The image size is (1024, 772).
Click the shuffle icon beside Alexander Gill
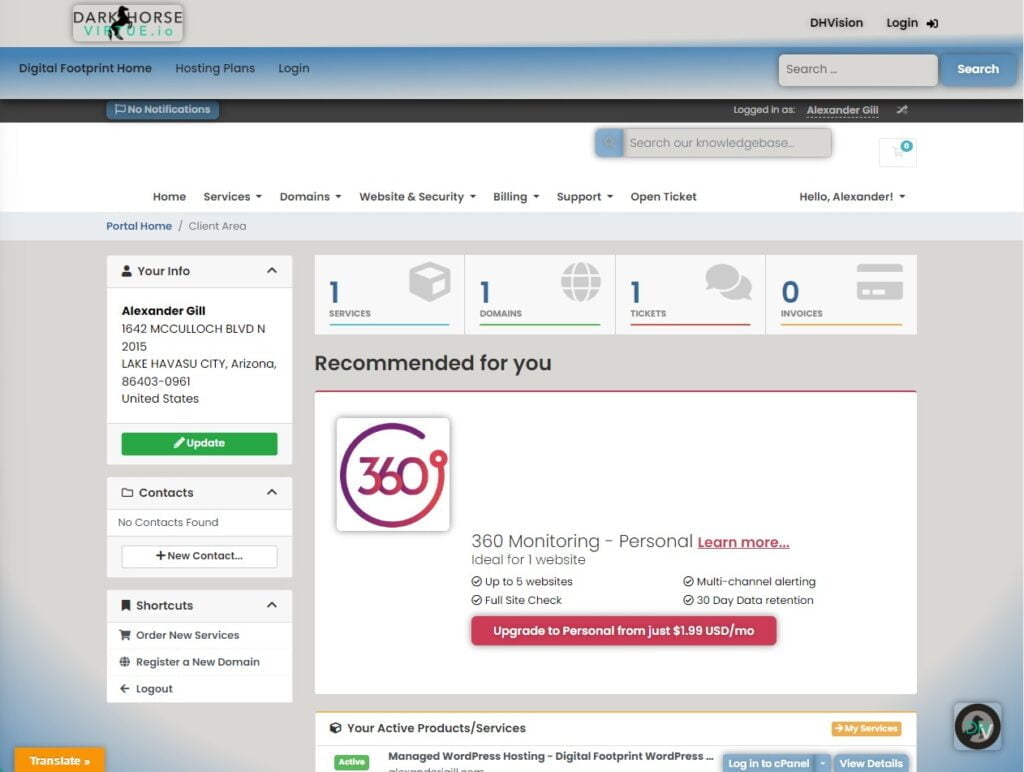click(902, 110)
